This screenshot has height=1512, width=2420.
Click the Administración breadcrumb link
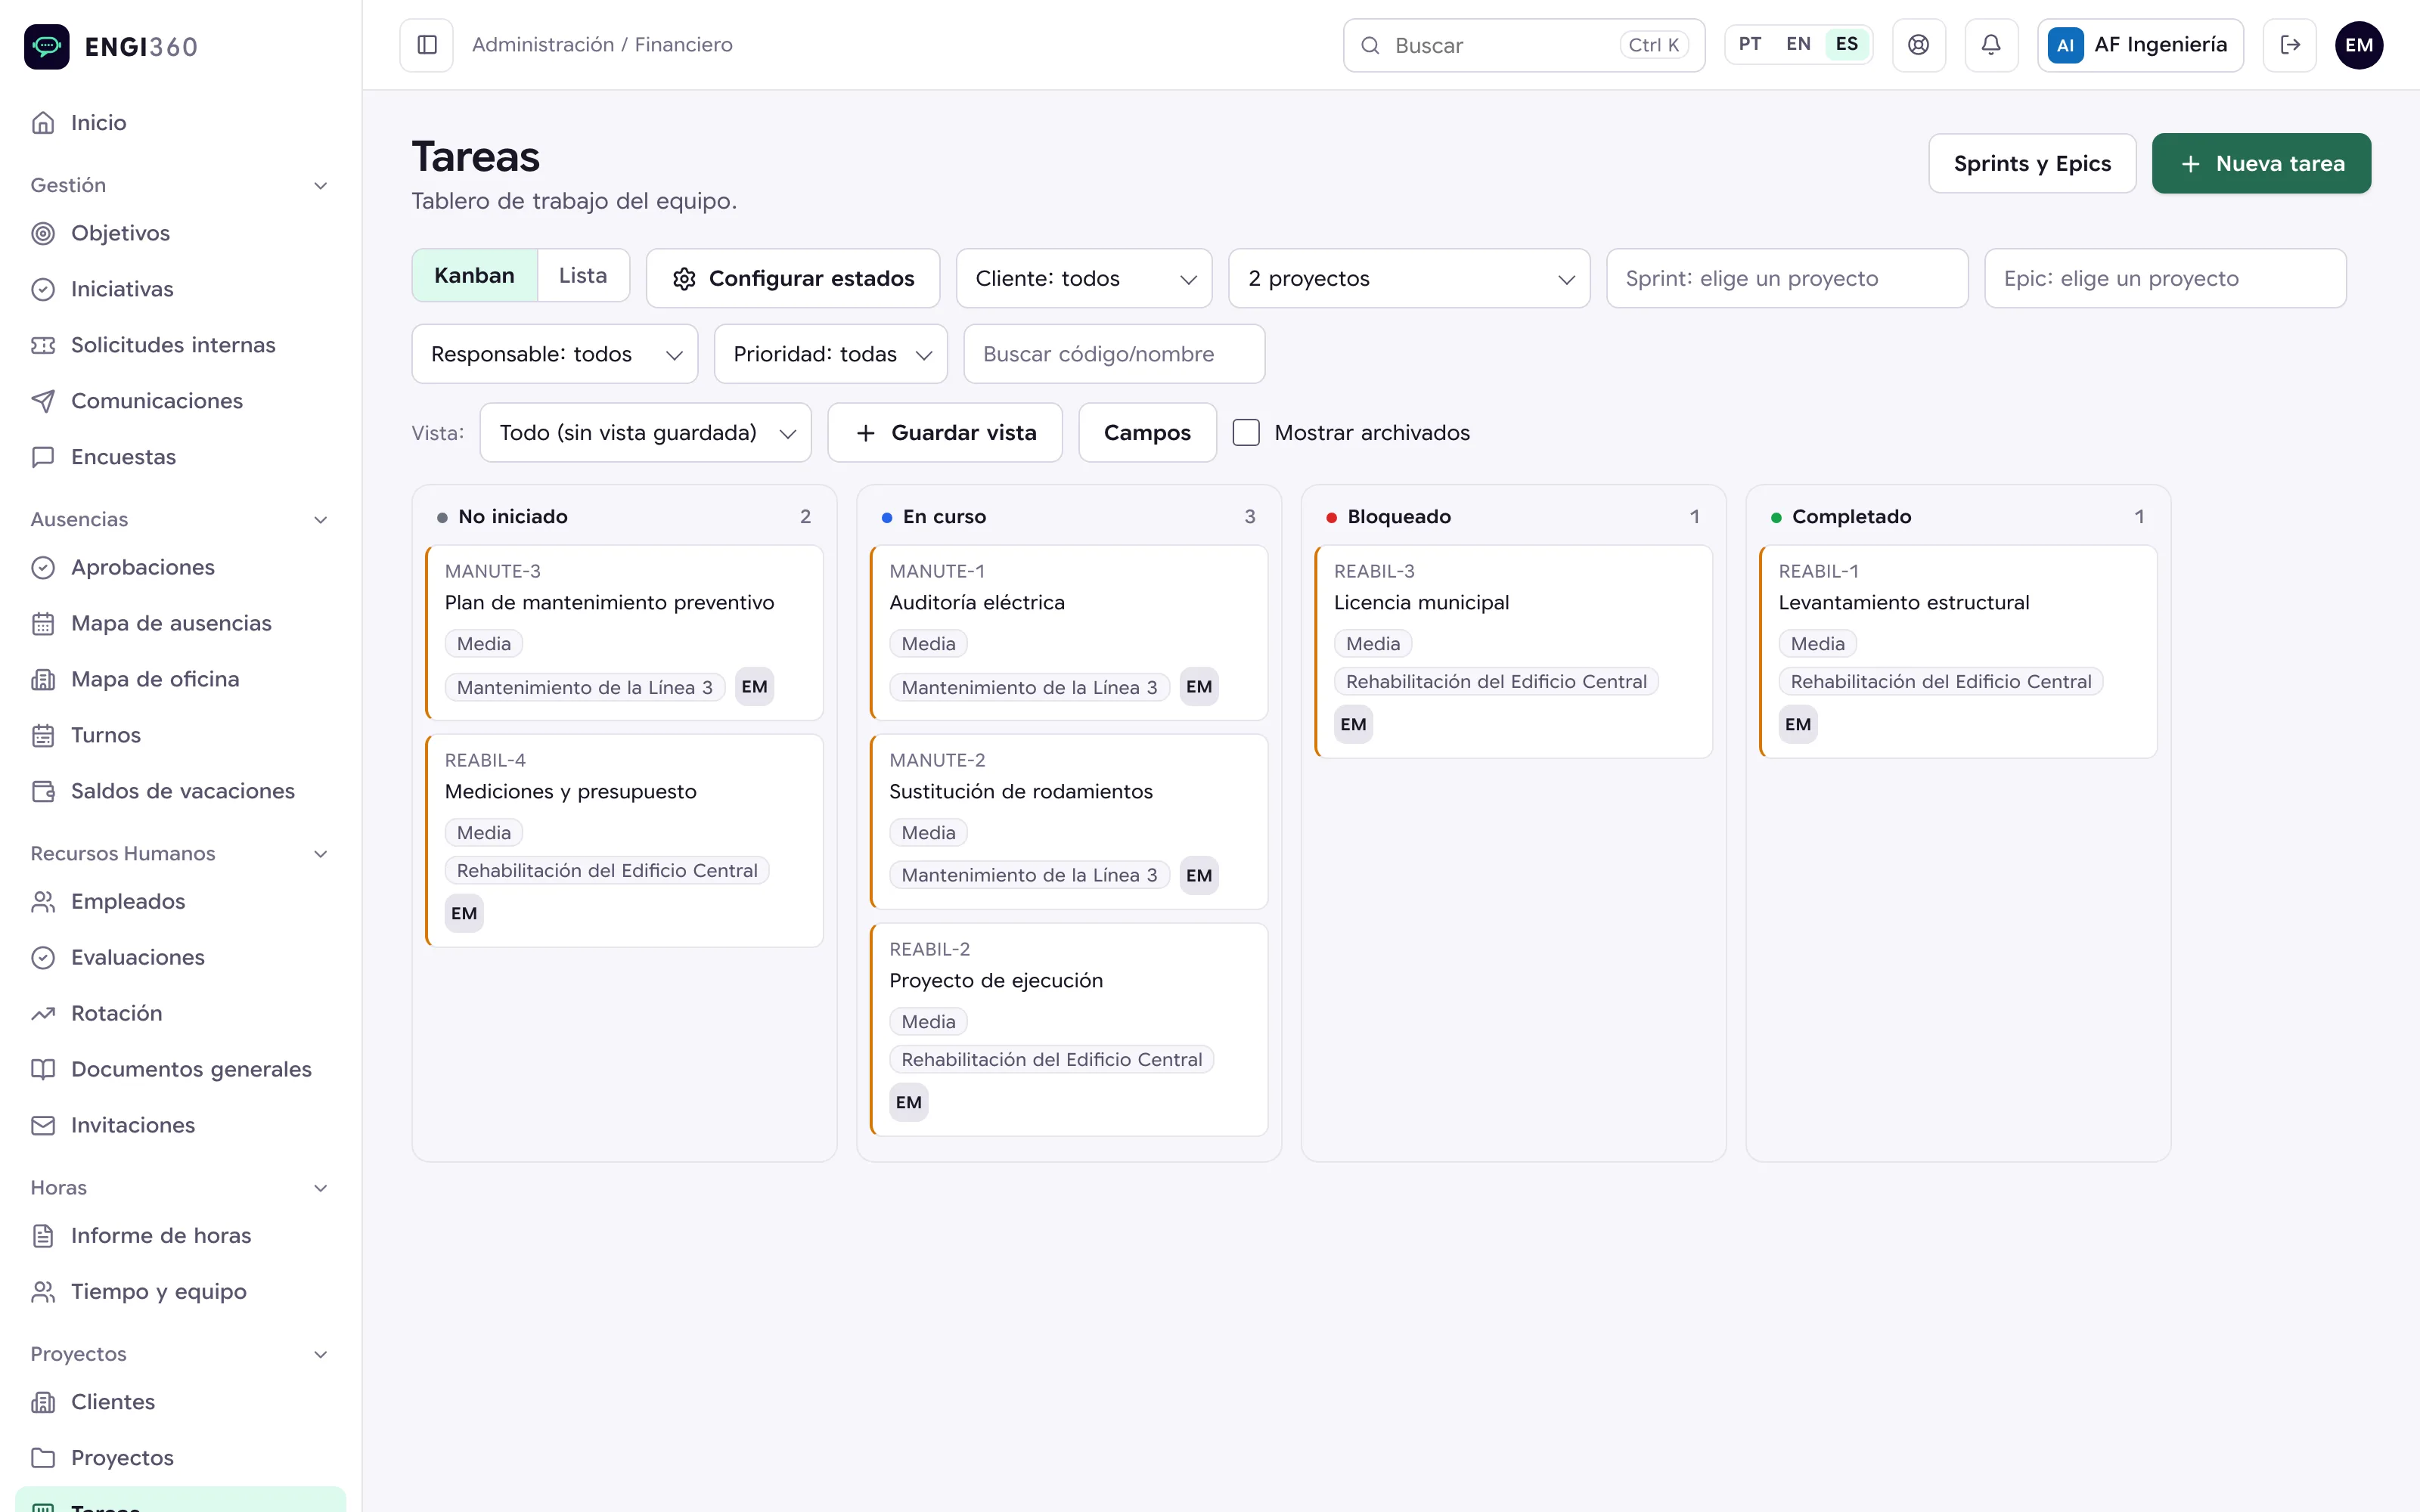(x=543, y=45)
